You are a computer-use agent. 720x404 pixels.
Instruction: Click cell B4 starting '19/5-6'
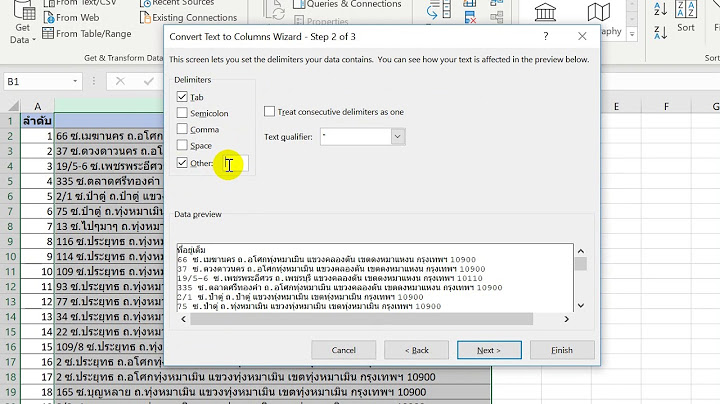pyautogui.click(x=109, y=166)
